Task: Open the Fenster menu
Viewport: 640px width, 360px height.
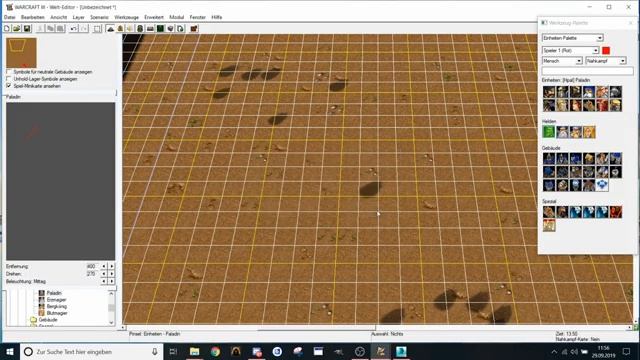Action: (198, 17)
